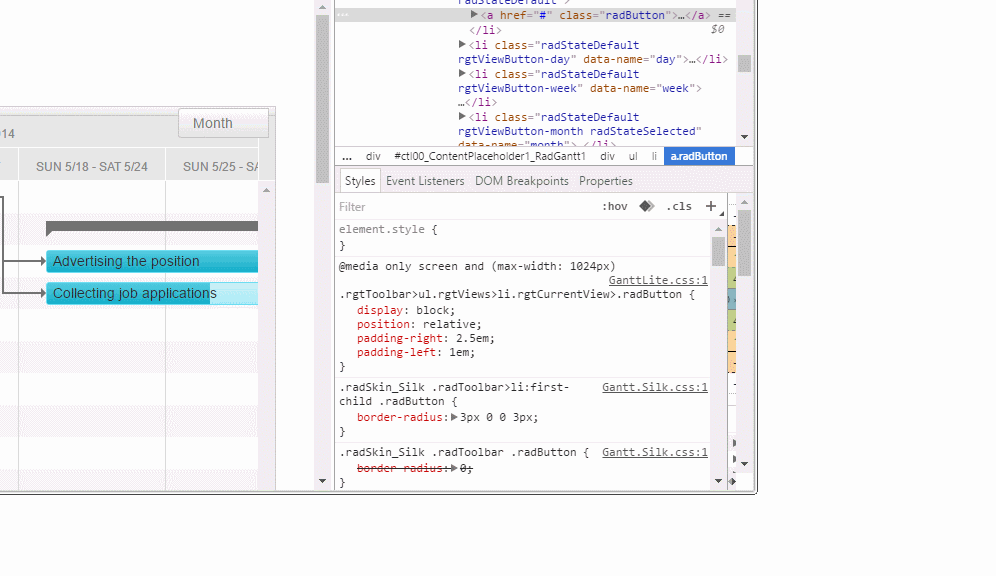This screenshot has height=576, width=996.
Task: Click the element.style rule block
Action: 523,237
